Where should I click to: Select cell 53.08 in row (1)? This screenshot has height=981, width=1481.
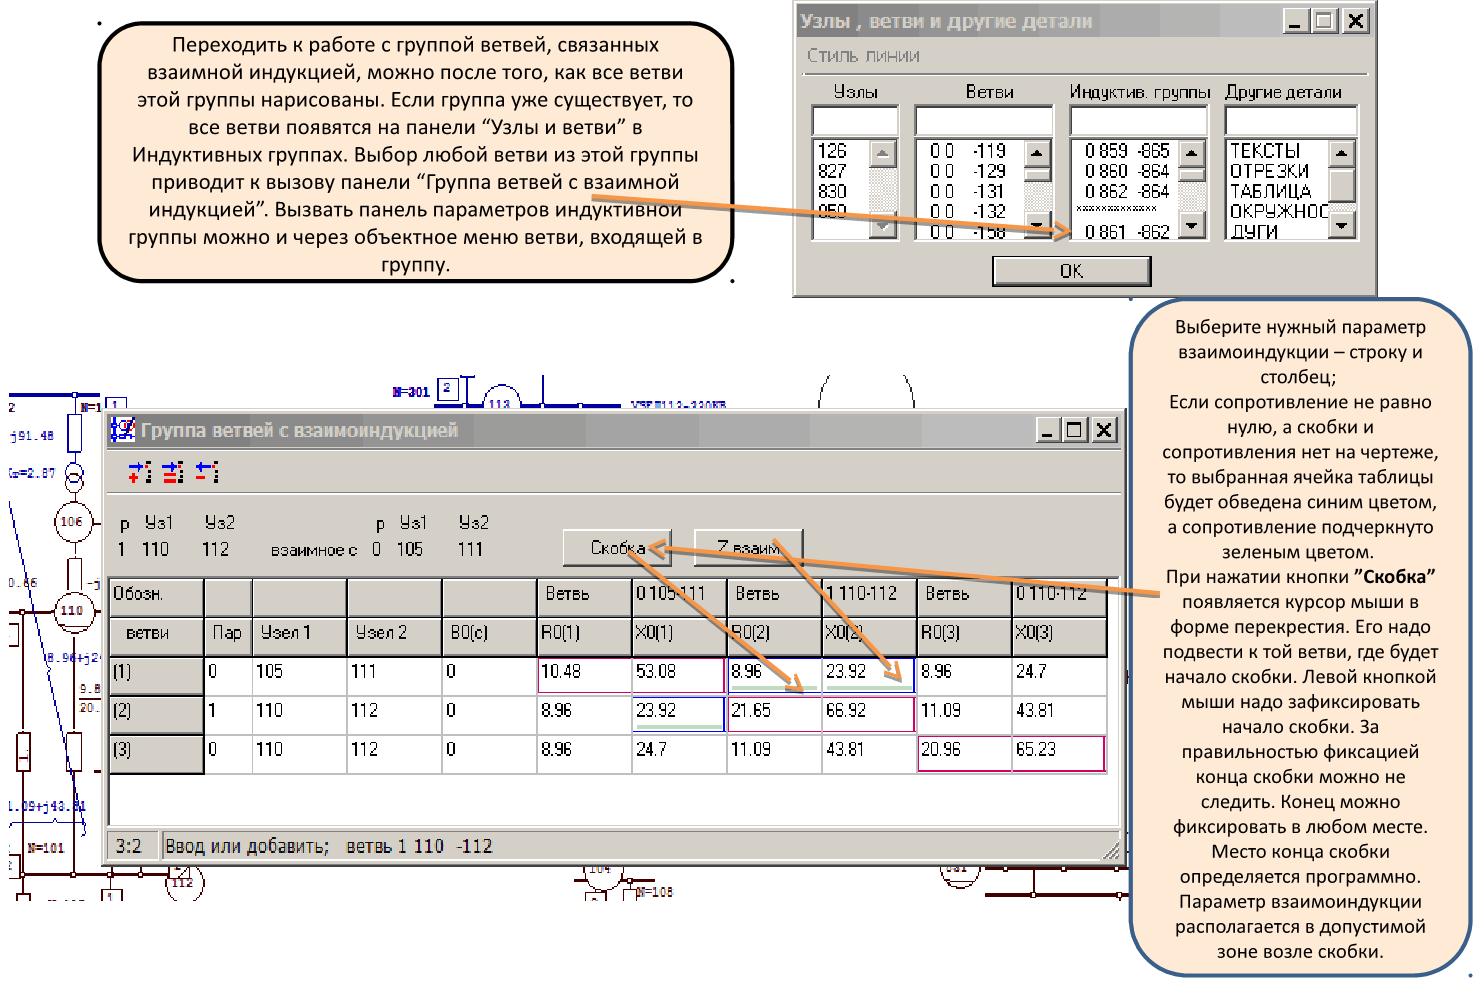pyautogui.click(x=677, y=673)
